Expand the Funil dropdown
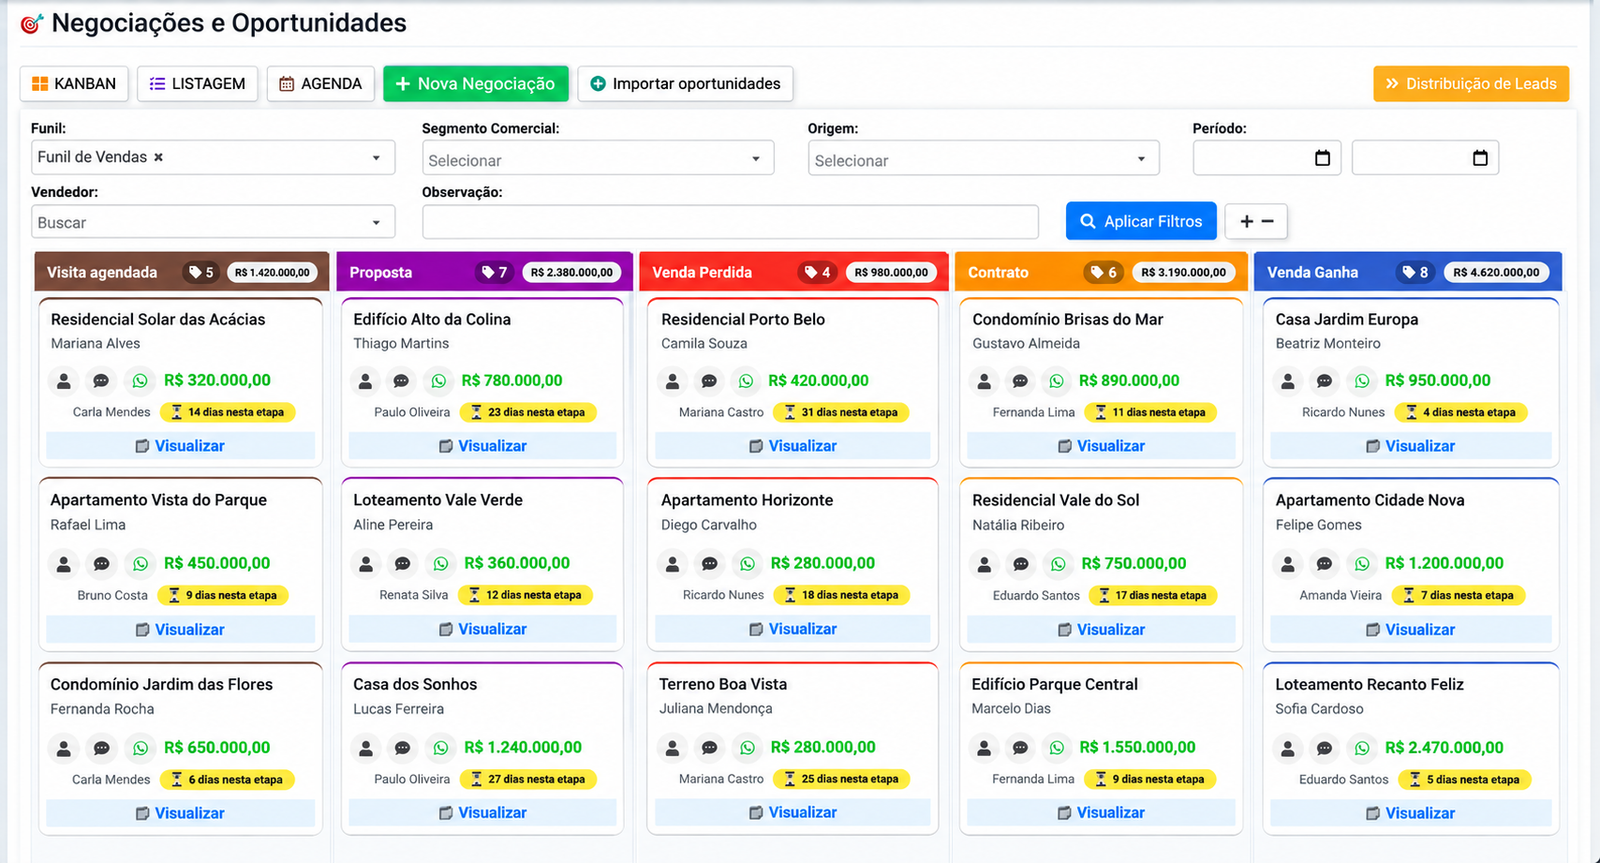The height and width of the screenshot is (863, 1600). pyautogui.click(x=376, y=158)
